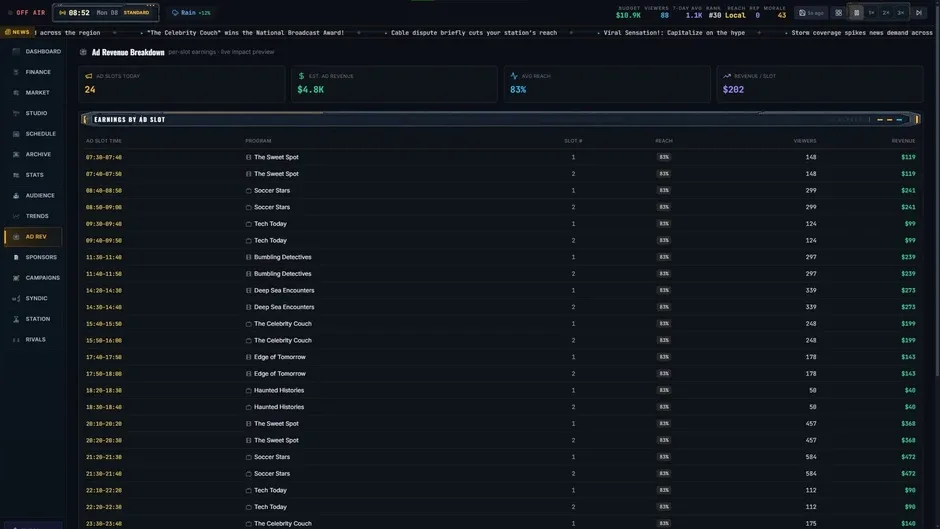The image size is (940, 529).
Task: Set the game speed to 2x
Action: click(885, 13)
